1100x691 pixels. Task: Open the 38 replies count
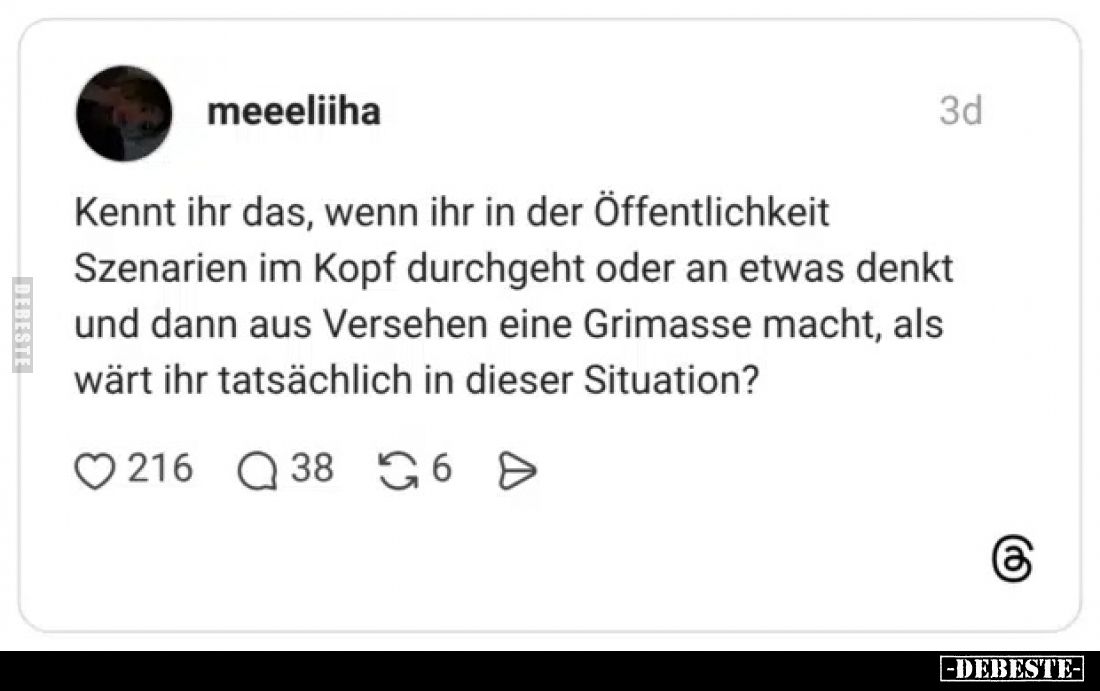point(313,466)
